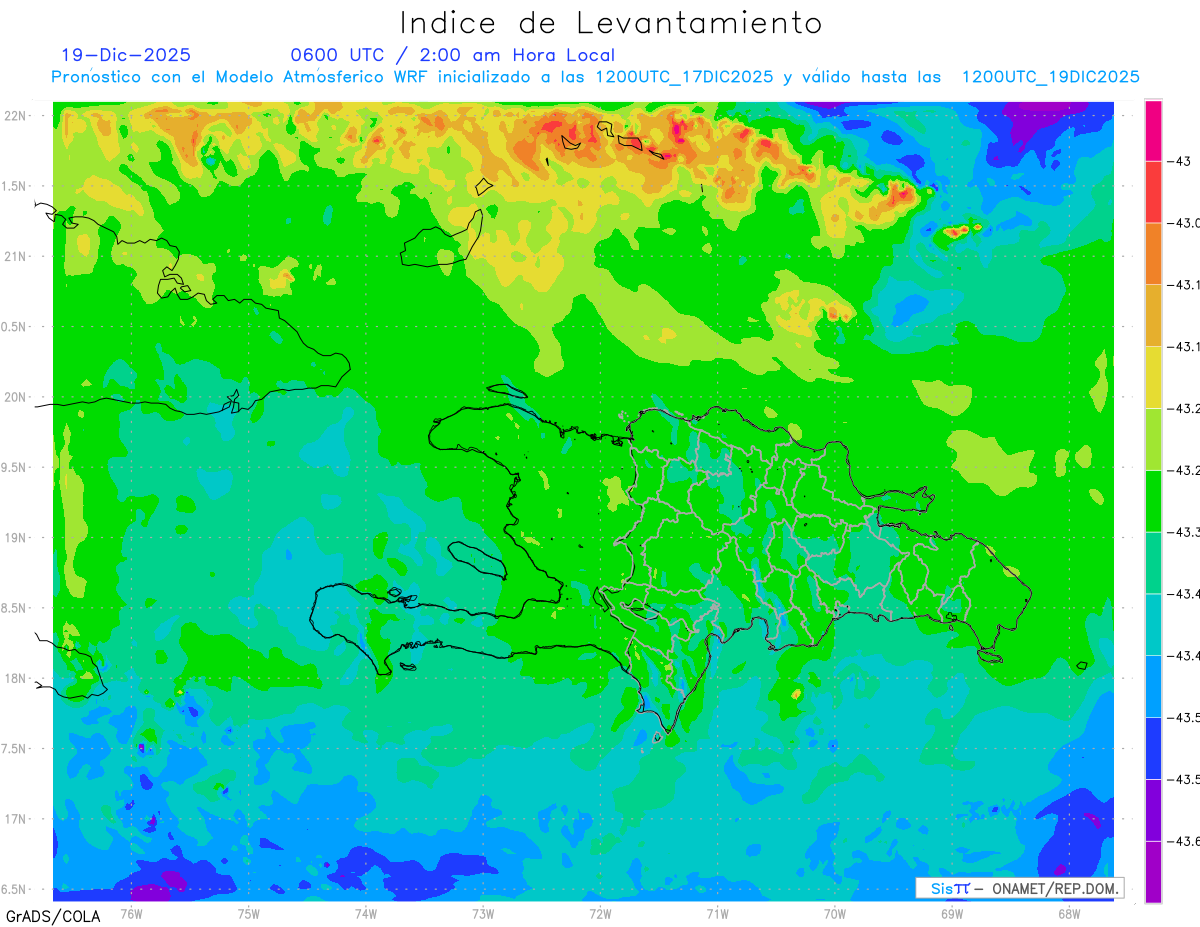Pick the orange swatch in the color legend
Image resolution: width=1200 pixels, height=927 pixels.
click(1153, 254)
